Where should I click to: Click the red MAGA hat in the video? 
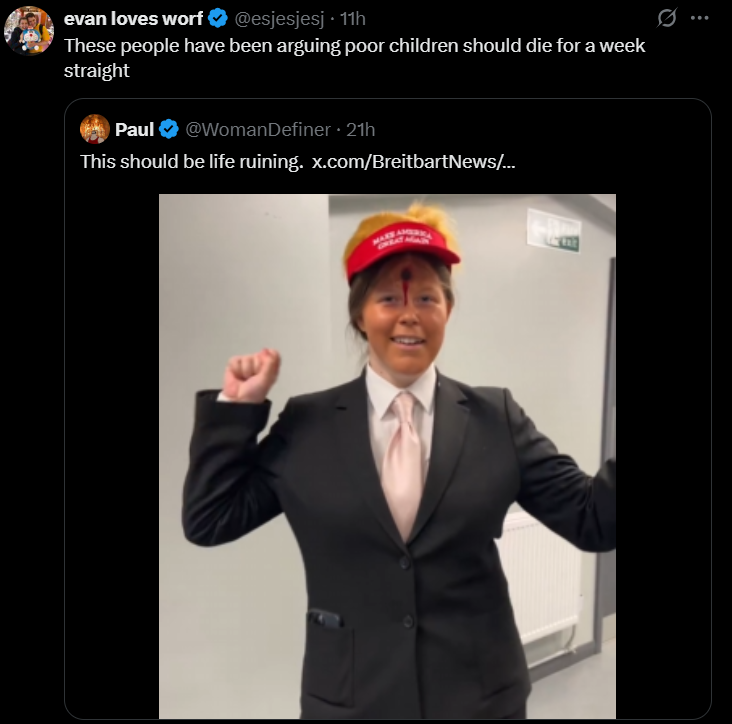click(x=402, y=249)
